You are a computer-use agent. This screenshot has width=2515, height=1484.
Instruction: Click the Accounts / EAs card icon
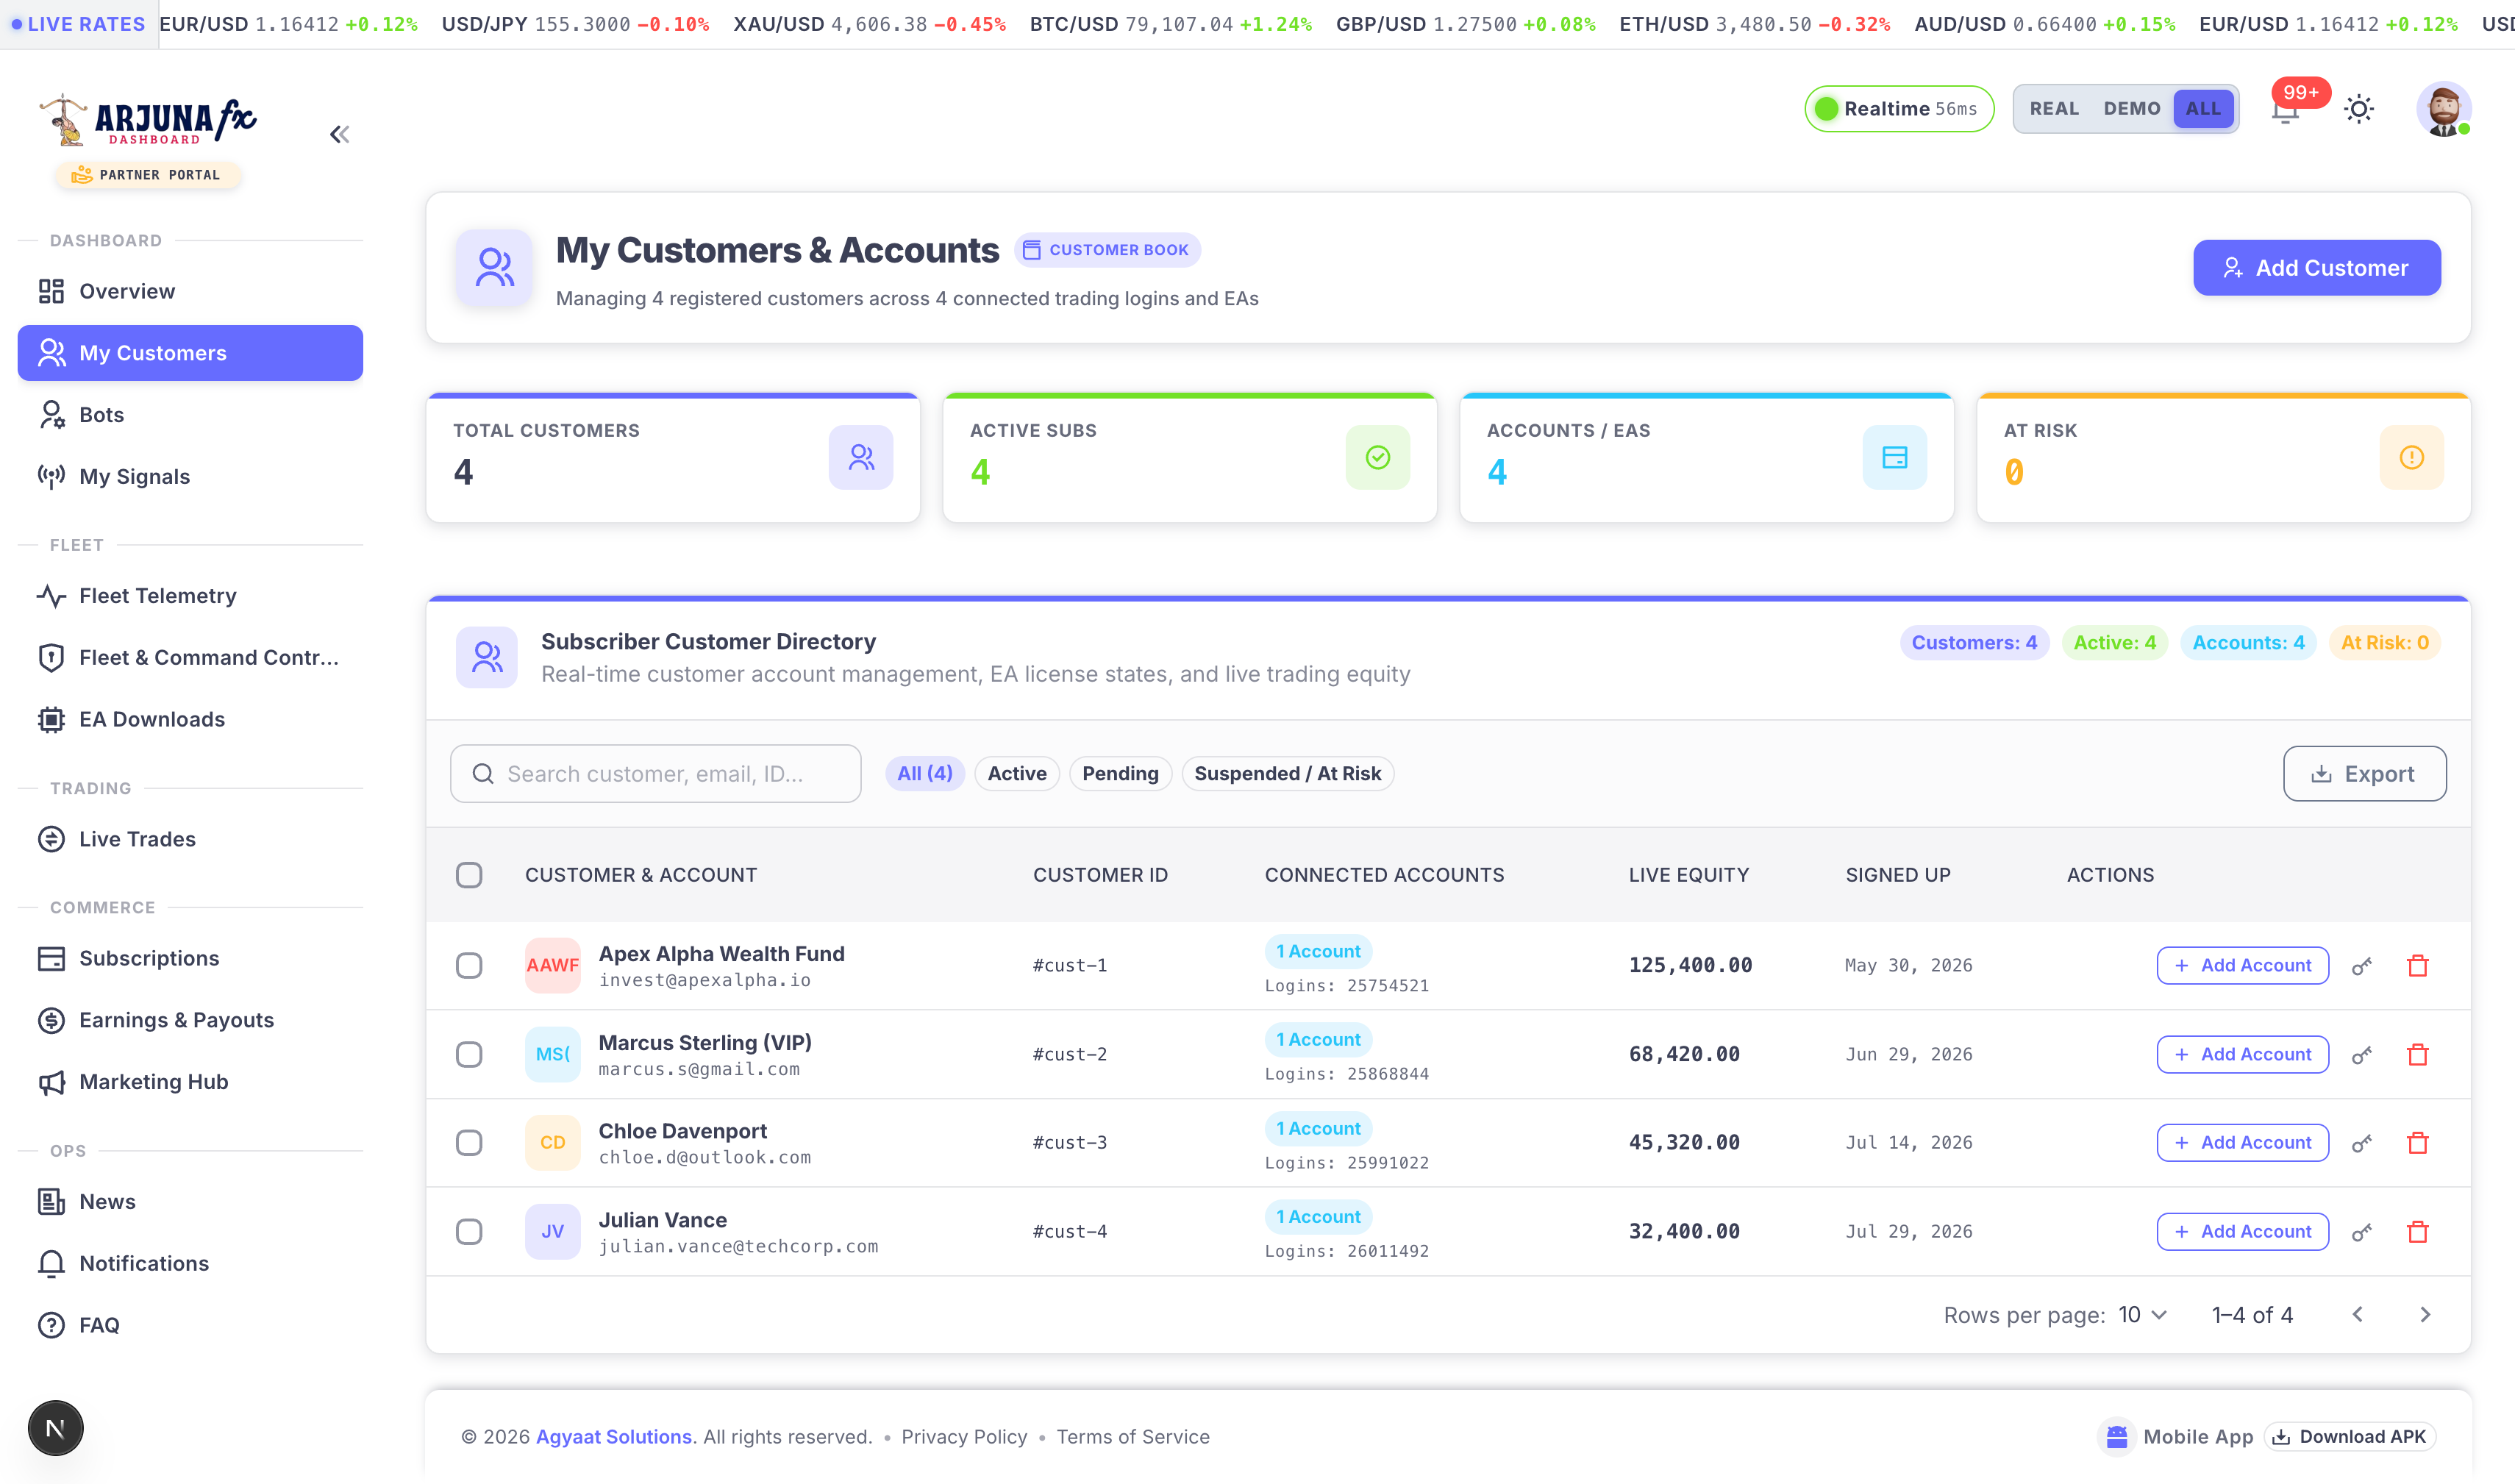[1895, 458]
